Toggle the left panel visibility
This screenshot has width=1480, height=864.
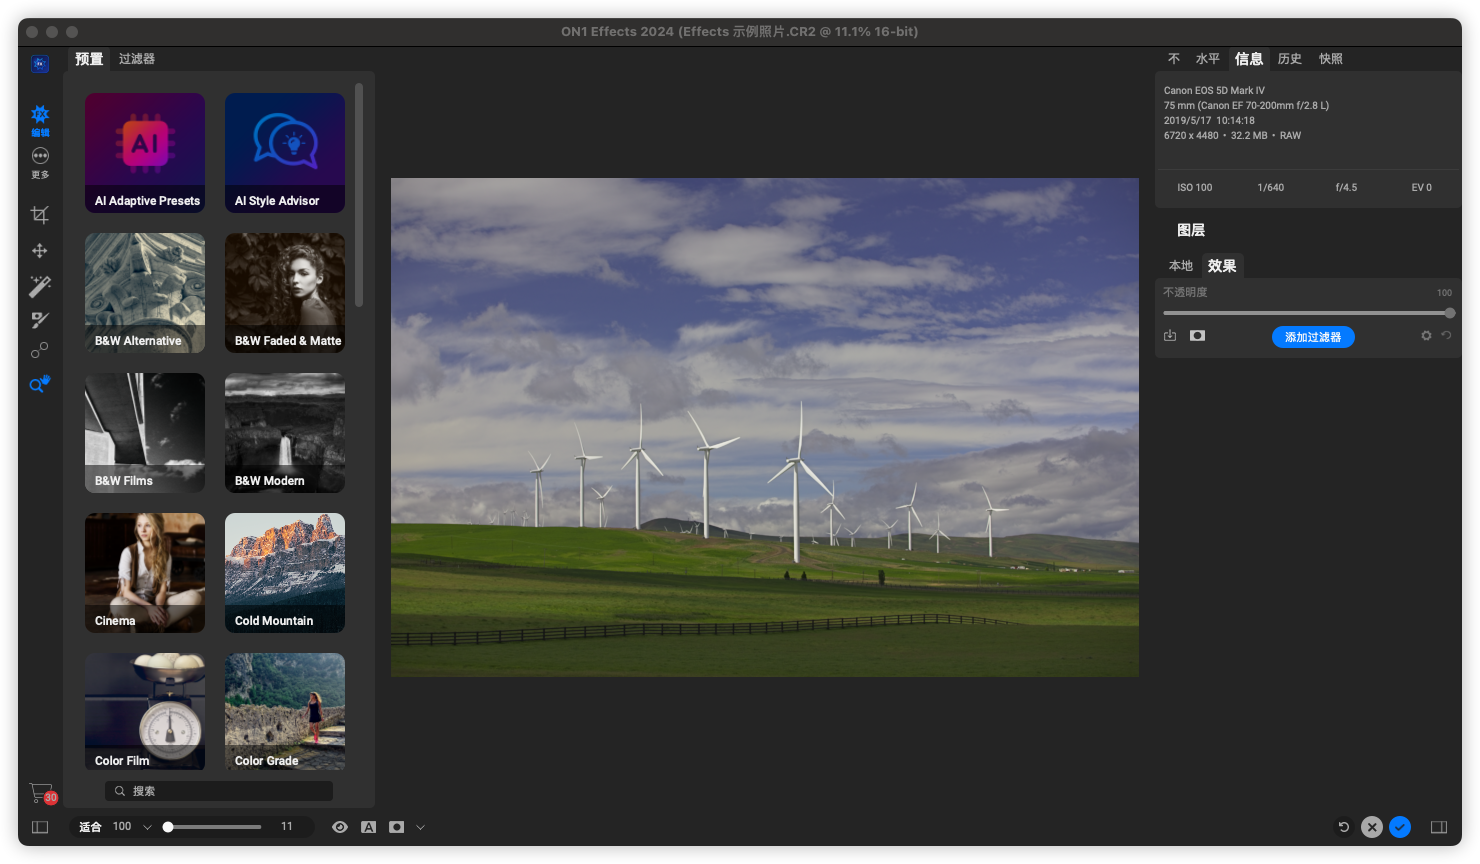tap(40, 827)
